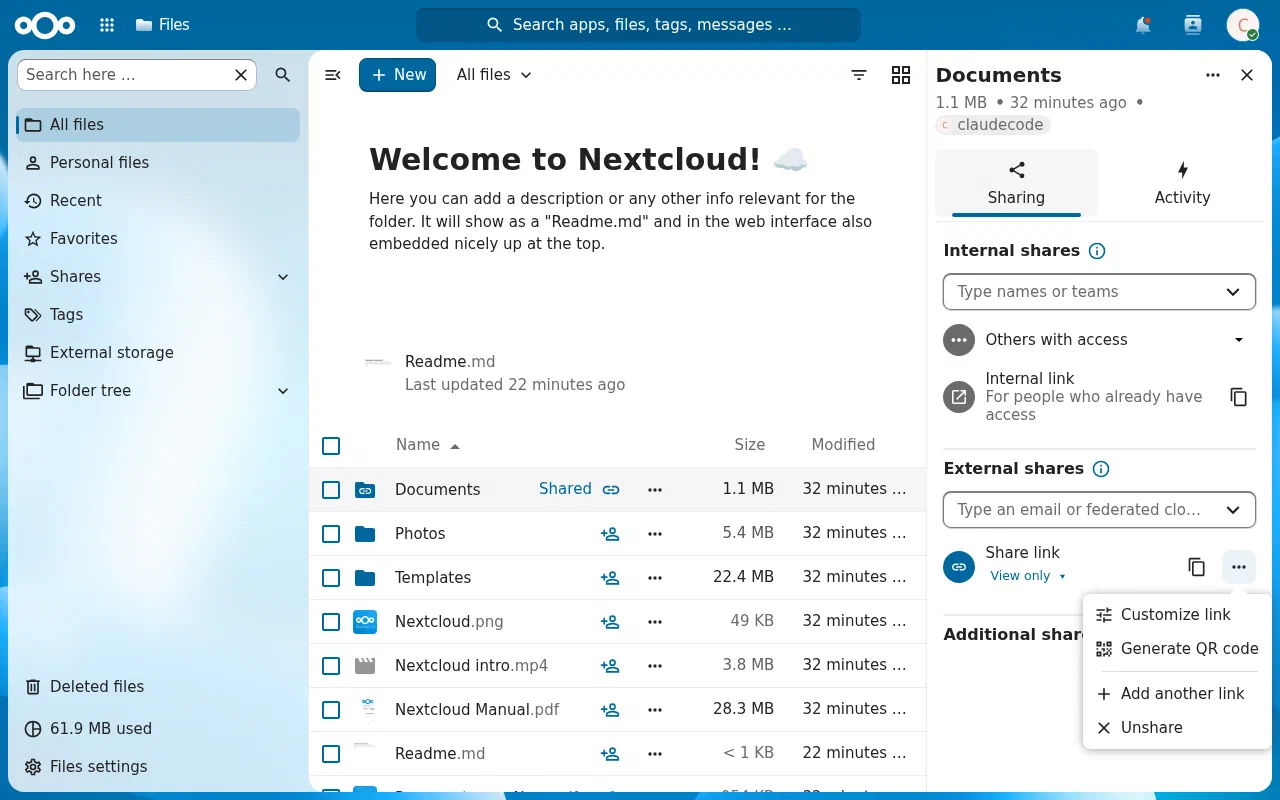Click the info icon beside Internal shares

[1097, 251]
